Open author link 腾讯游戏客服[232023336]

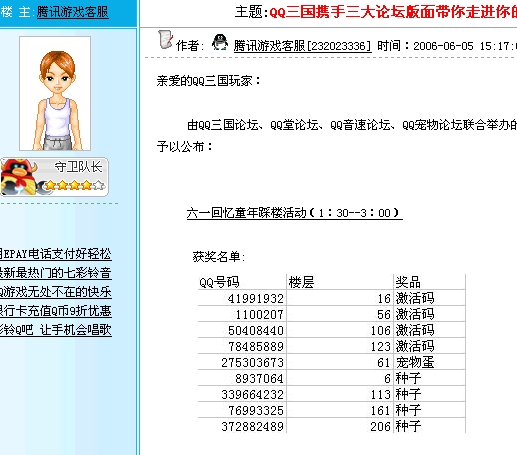(302, 46)
